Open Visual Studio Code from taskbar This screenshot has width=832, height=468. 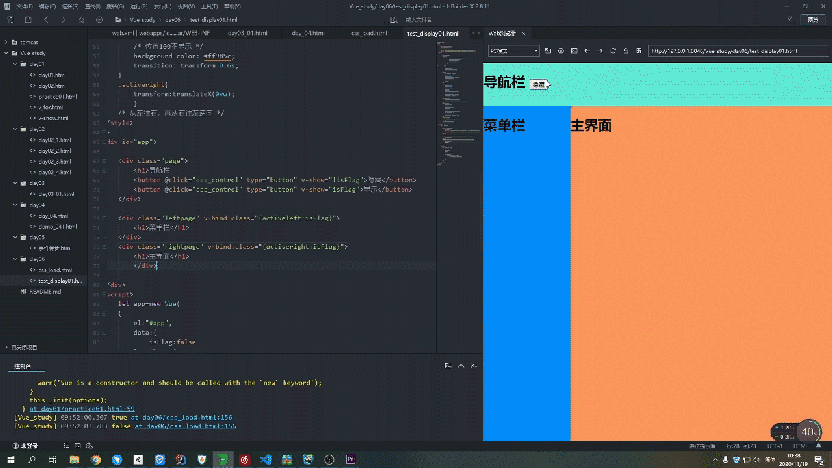[x=266, y=460]
